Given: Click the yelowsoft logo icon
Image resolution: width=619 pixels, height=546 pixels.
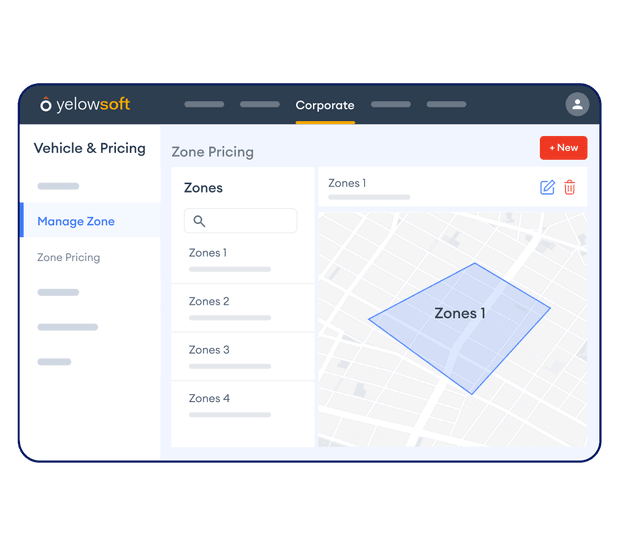Looking at the screenshot, I should pos(46,105).
